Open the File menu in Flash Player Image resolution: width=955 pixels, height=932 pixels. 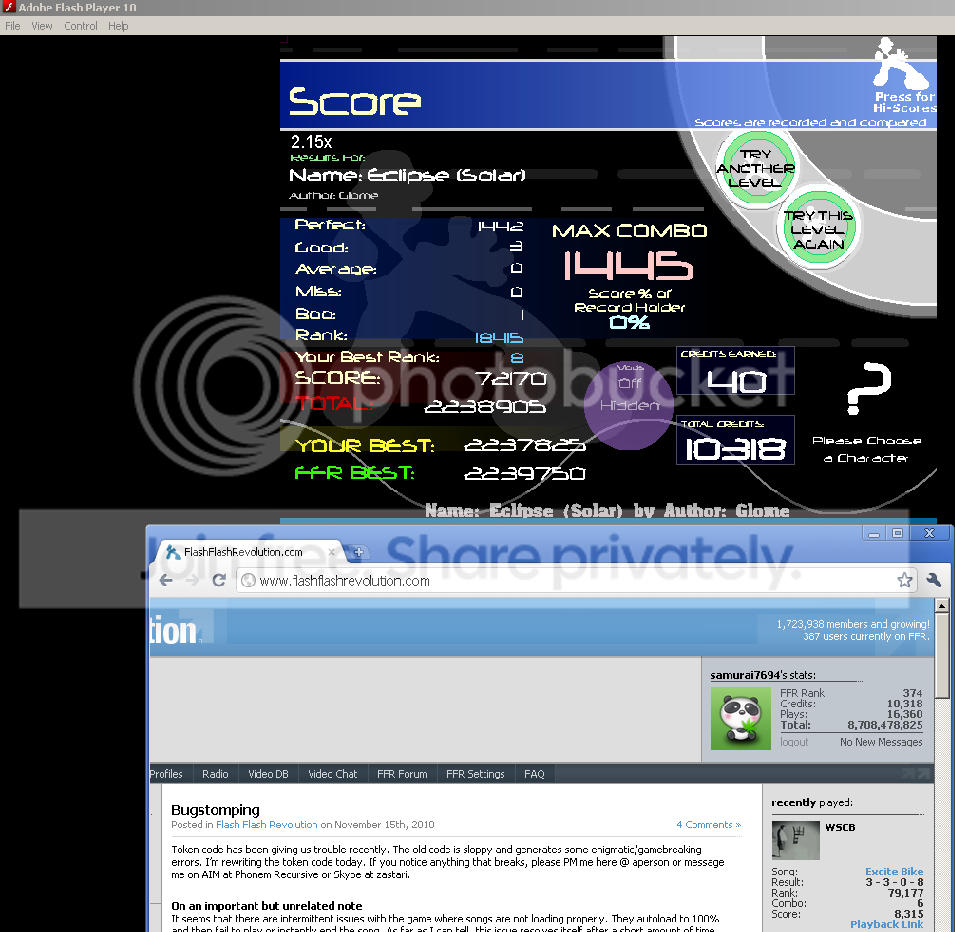(x=13, y=26)
